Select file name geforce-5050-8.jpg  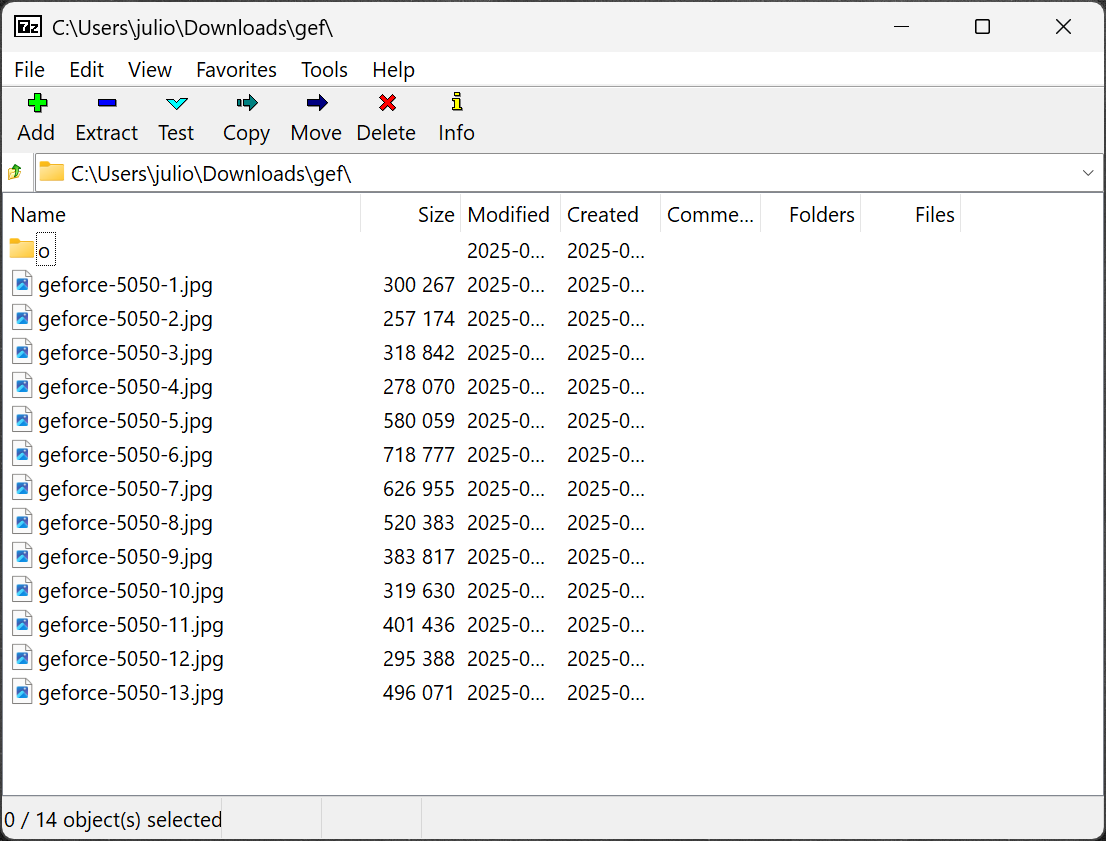(x=126, y=523)
